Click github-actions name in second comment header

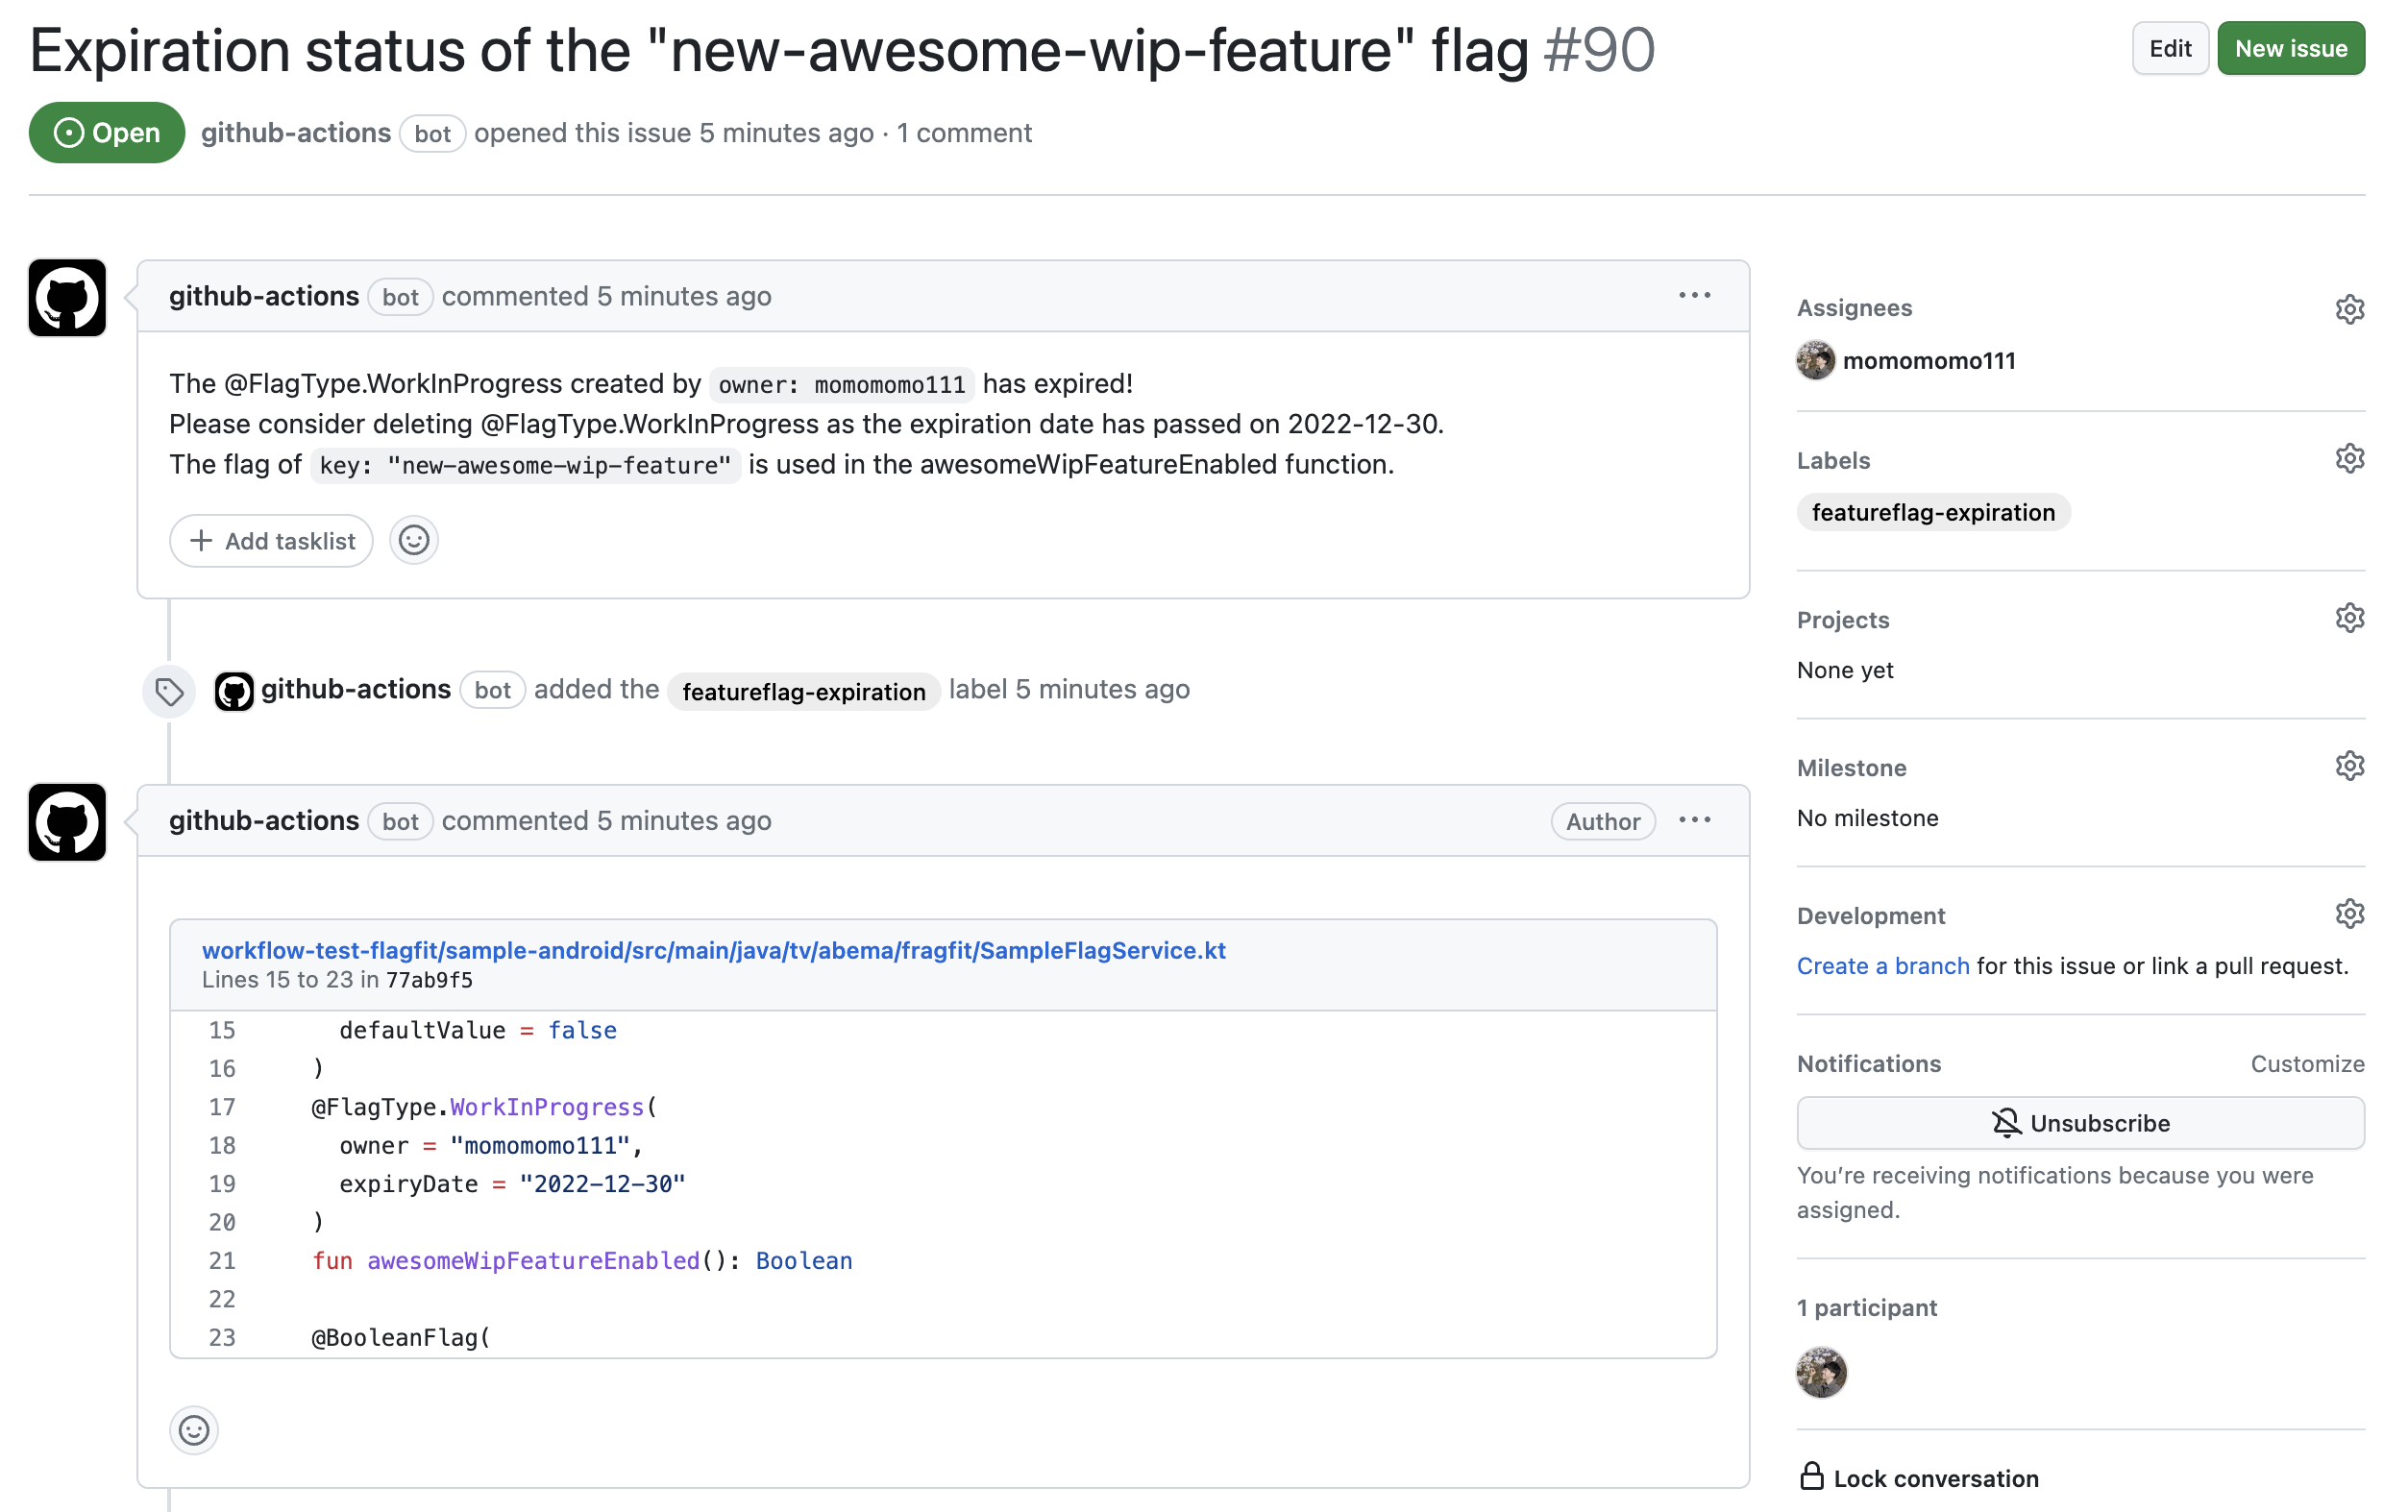point(264,821)
